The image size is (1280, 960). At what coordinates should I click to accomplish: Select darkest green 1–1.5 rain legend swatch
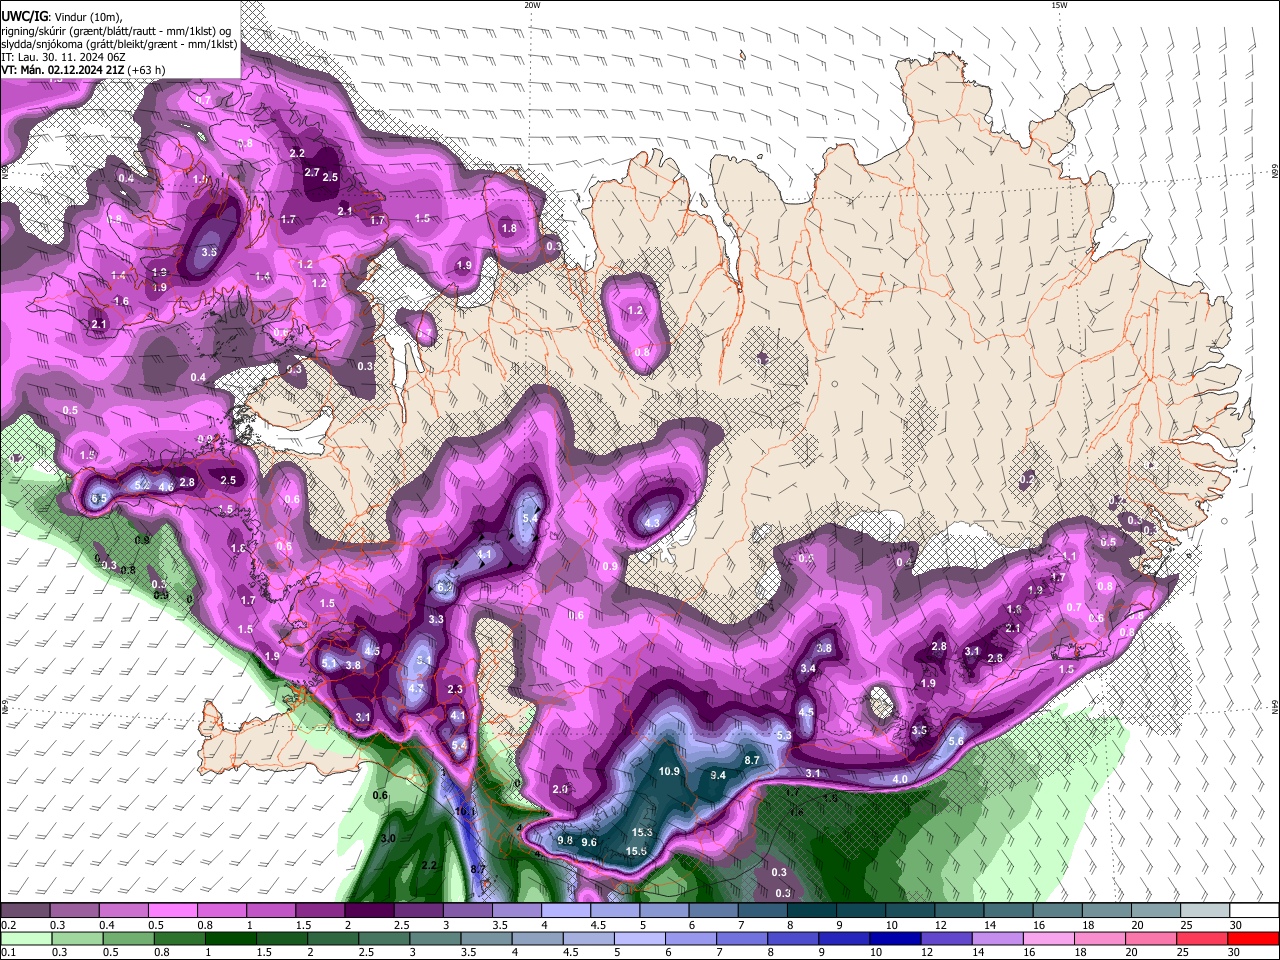pos(229,938)
